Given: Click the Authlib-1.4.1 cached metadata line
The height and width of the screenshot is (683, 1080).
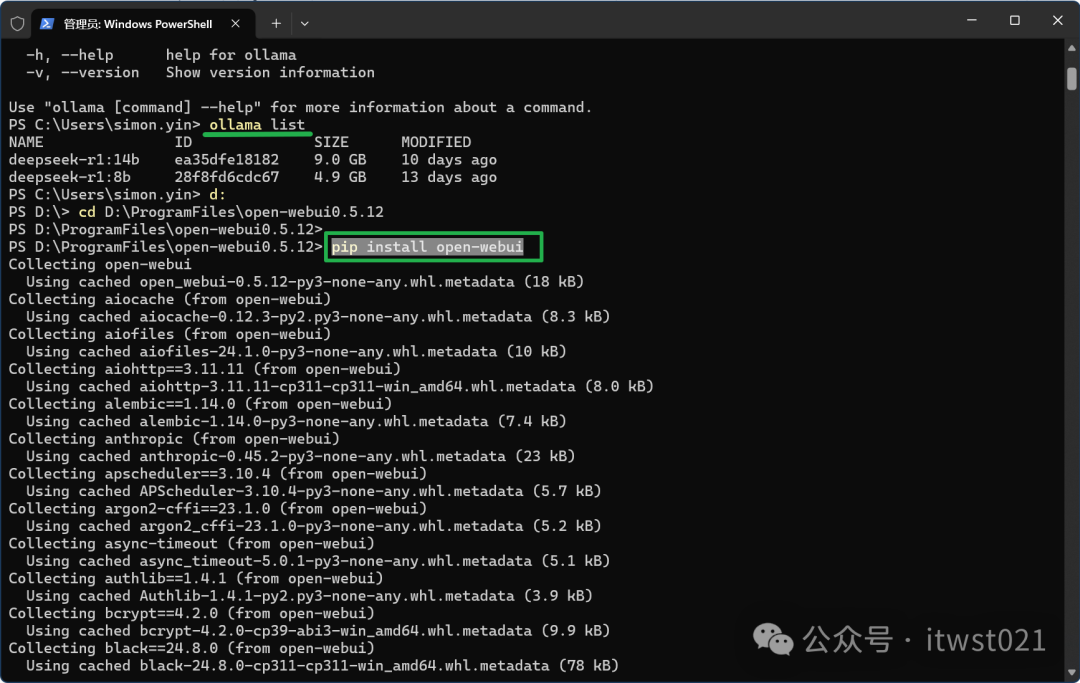Looking at the screenshot, I should (309, 596).
